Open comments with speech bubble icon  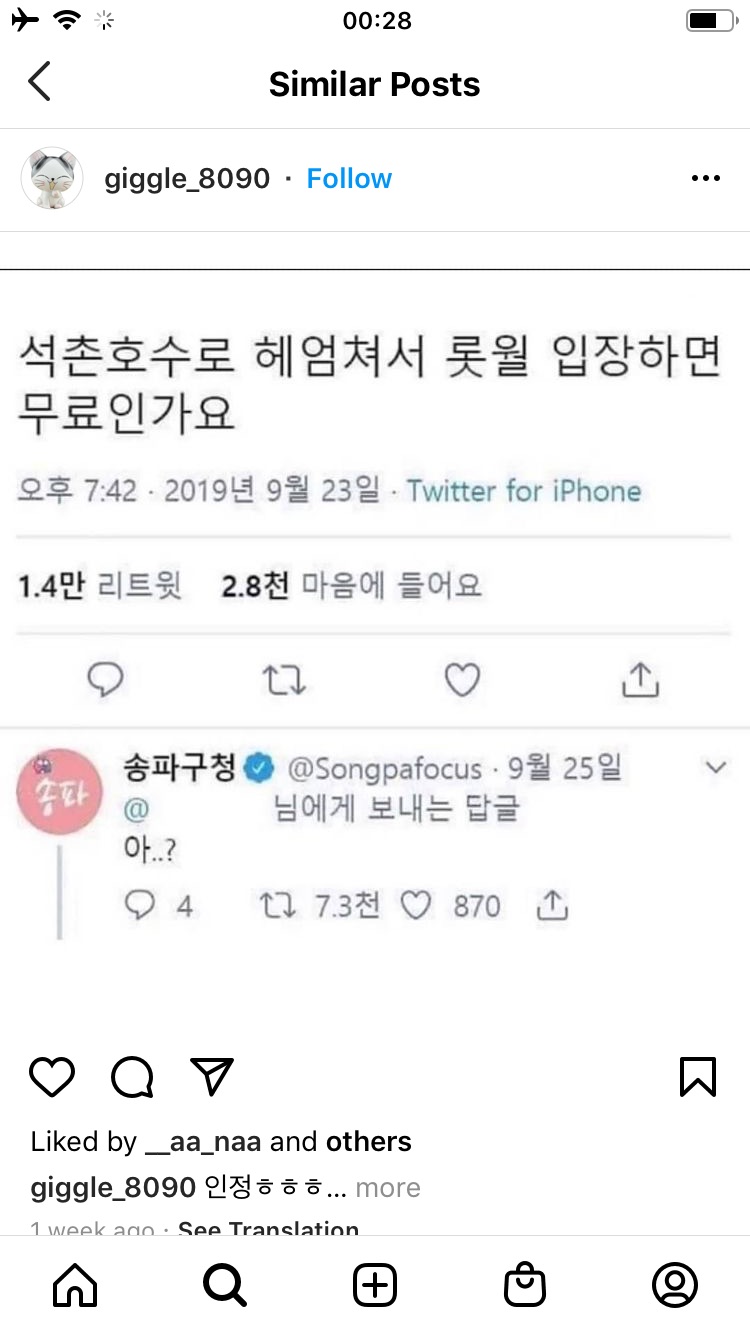[132, 1076]
